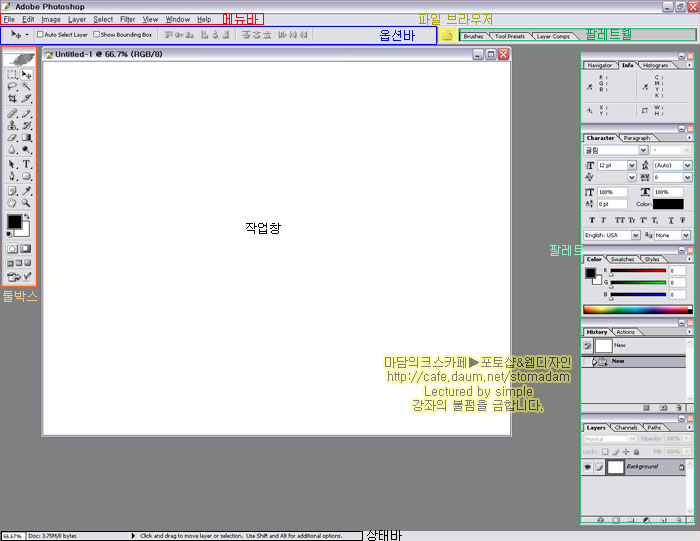Switch to the Swatches tab
The image size is (700, 541).
click(x=622, y=259)
